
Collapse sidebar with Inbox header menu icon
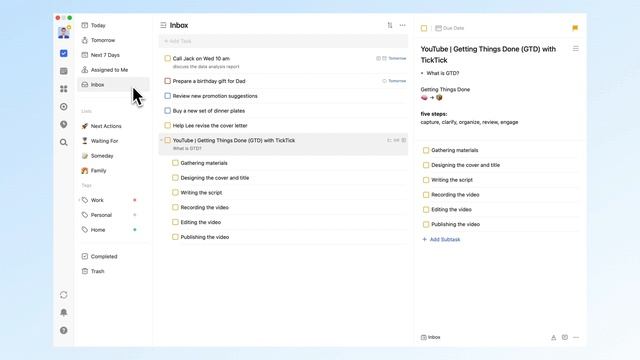pos(163,25)
